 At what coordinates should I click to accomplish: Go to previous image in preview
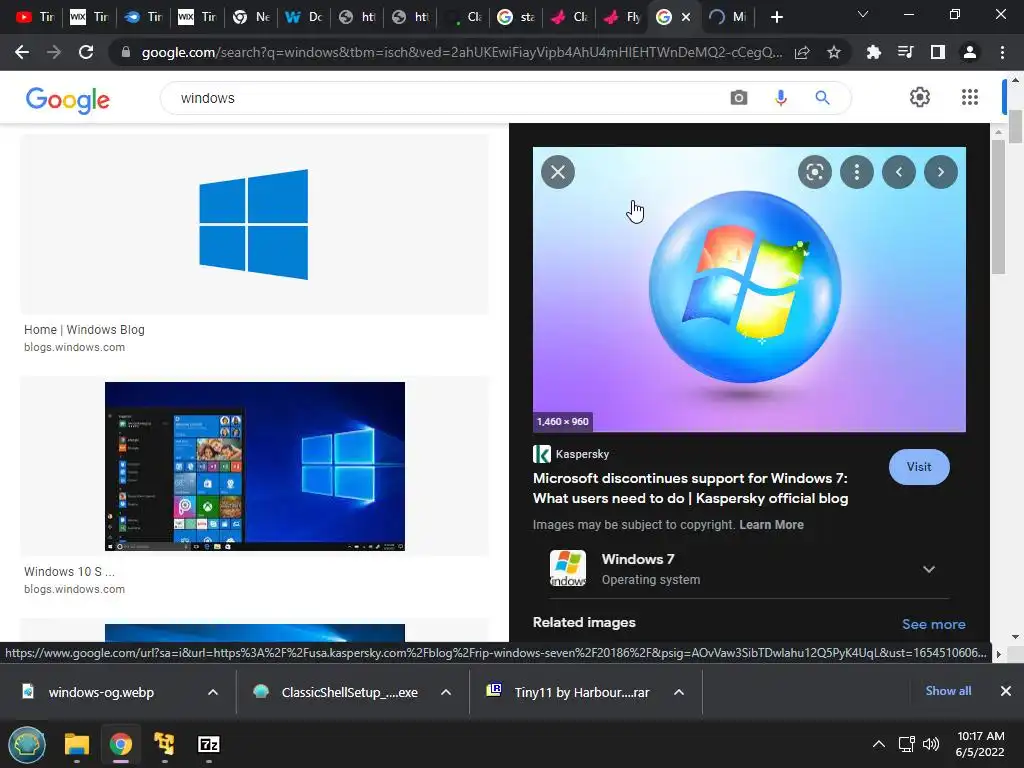tap(899, 172)
